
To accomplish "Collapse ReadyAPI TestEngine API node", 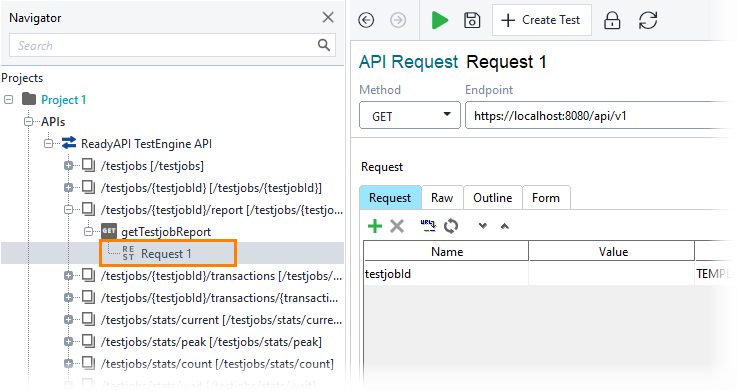I will click(x=48, y=144).
